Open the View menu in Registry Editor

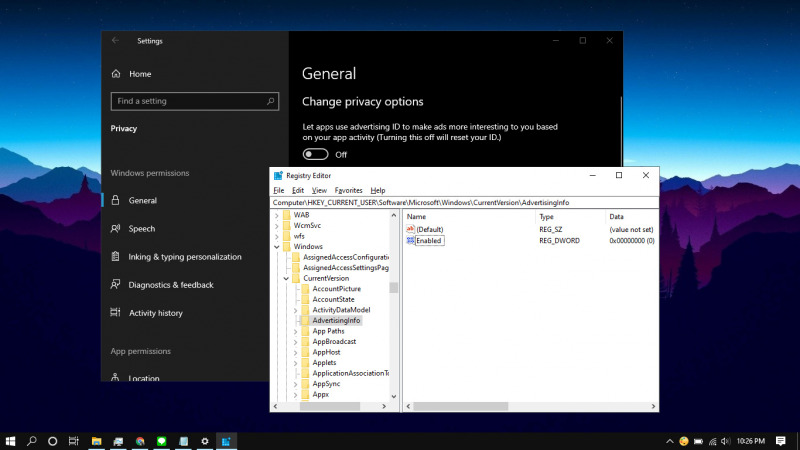point(319,190)
